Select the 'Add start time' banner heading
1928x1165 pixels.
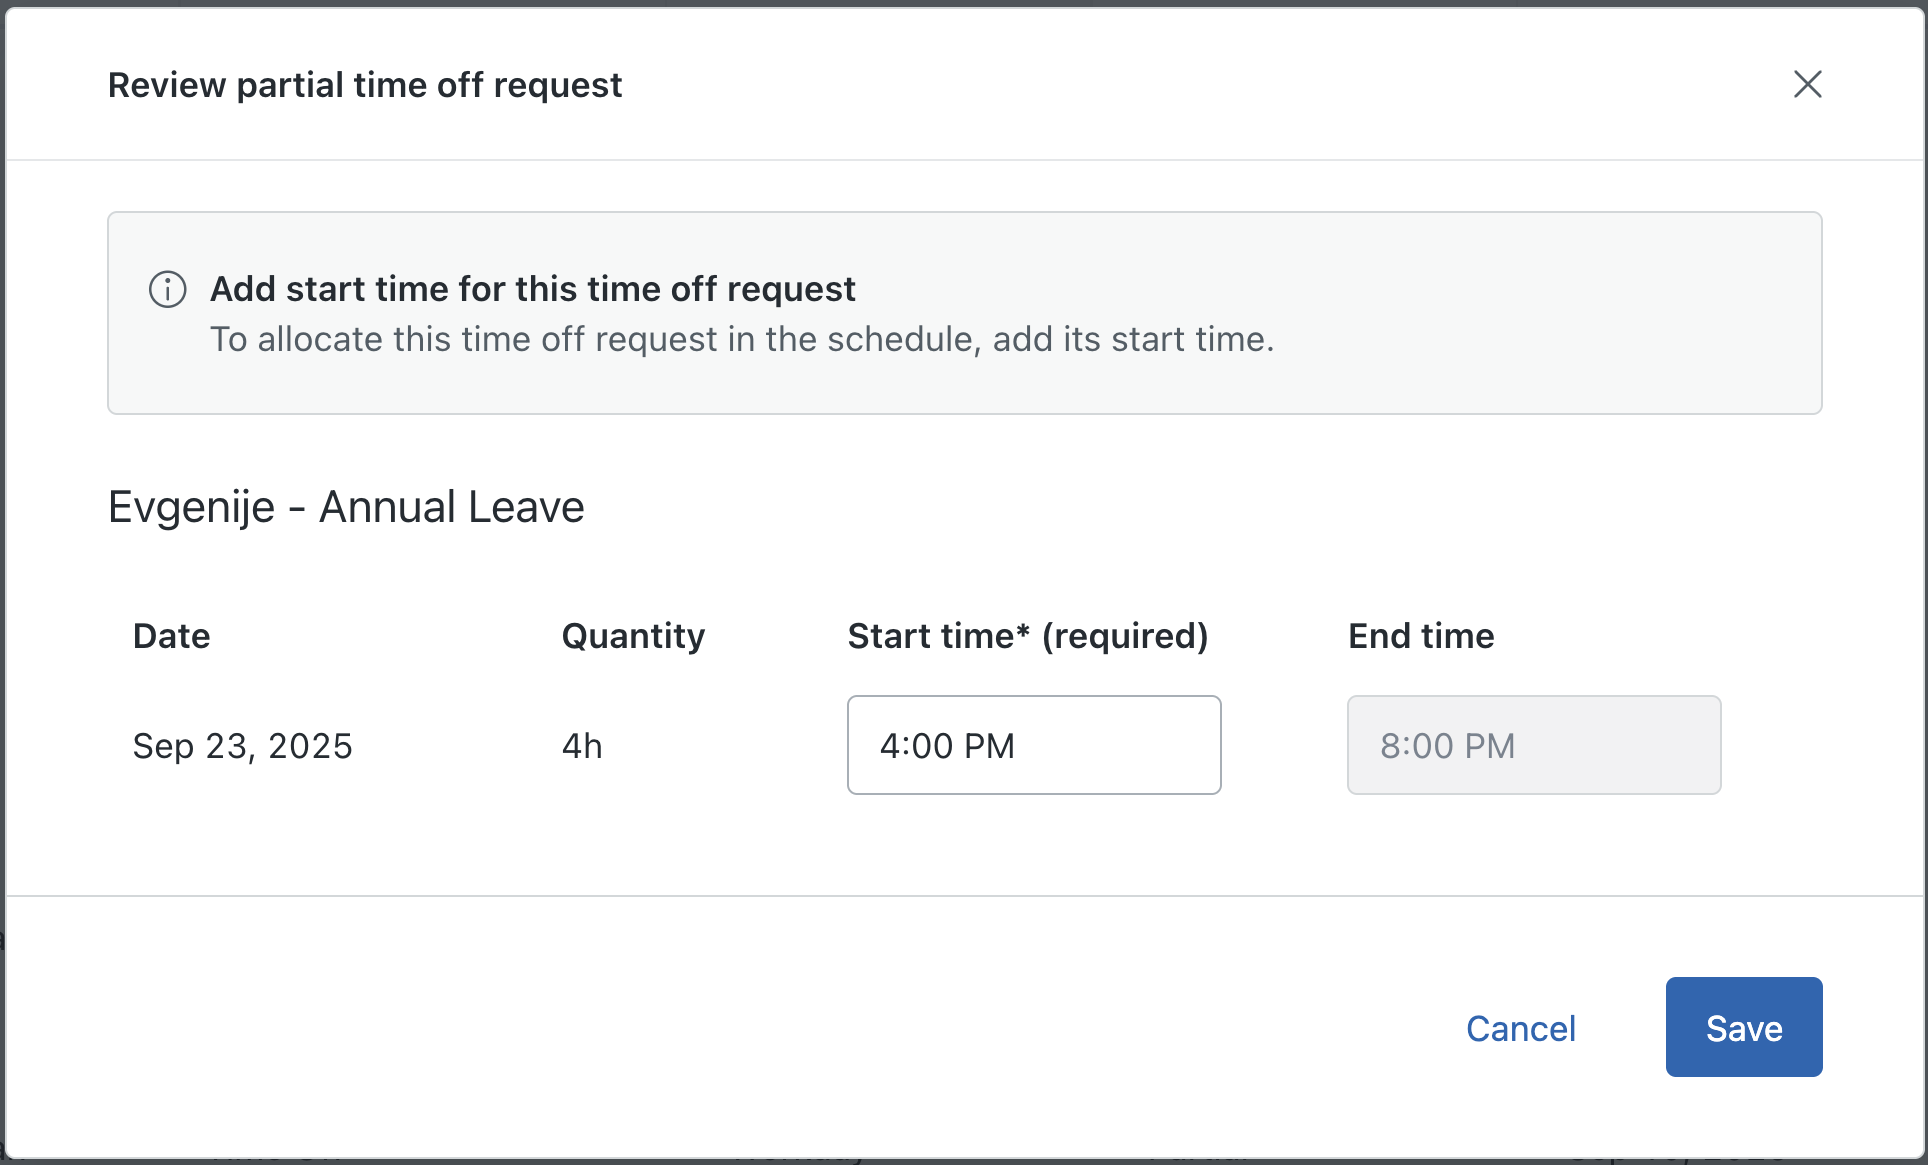(x=533, y=289)
